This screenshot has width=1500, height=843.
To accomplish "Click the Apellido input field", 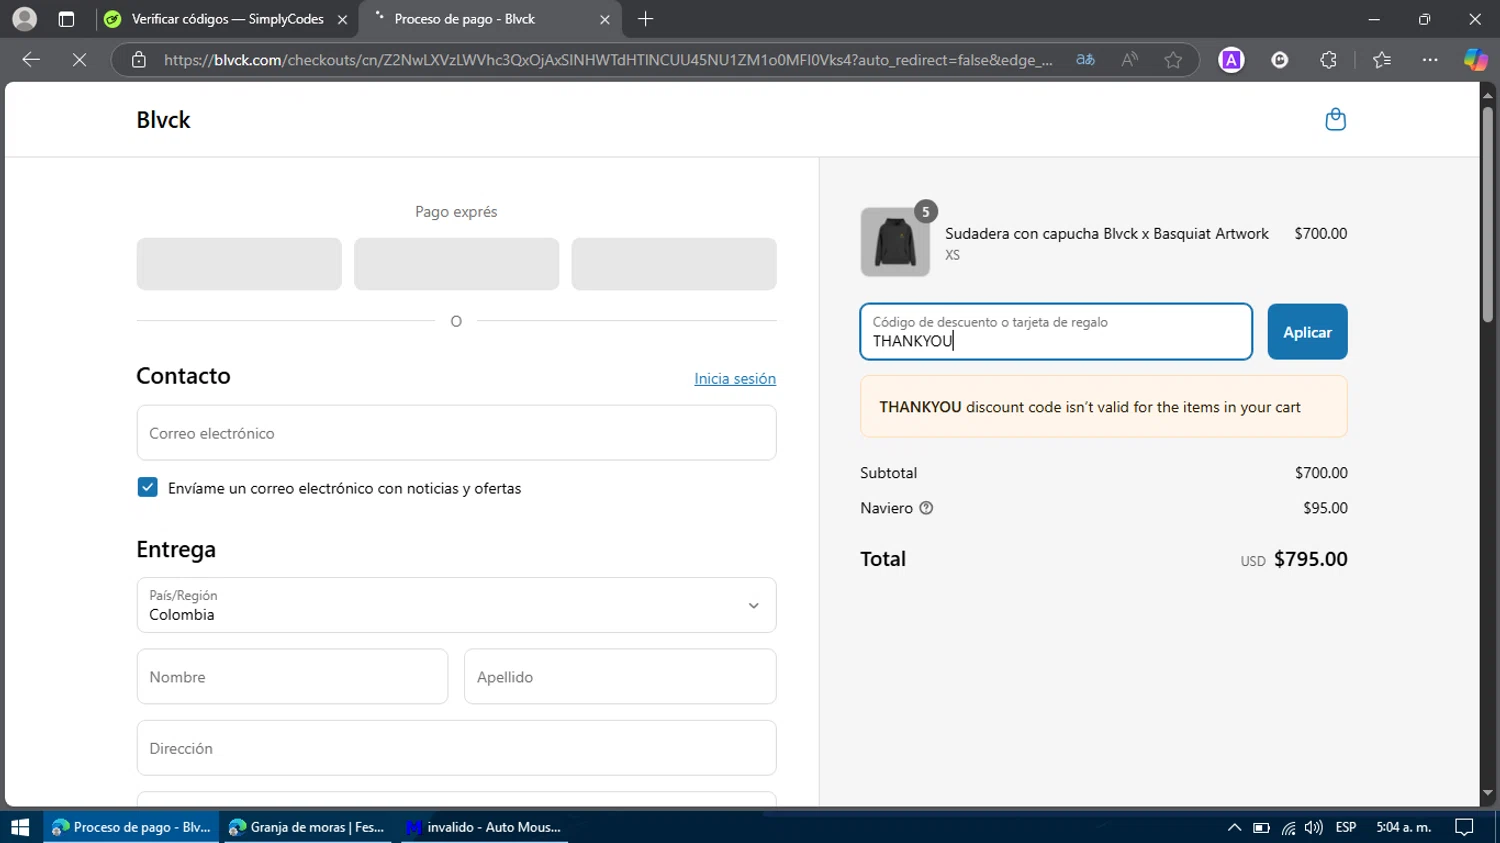I will tap(620, 677).
